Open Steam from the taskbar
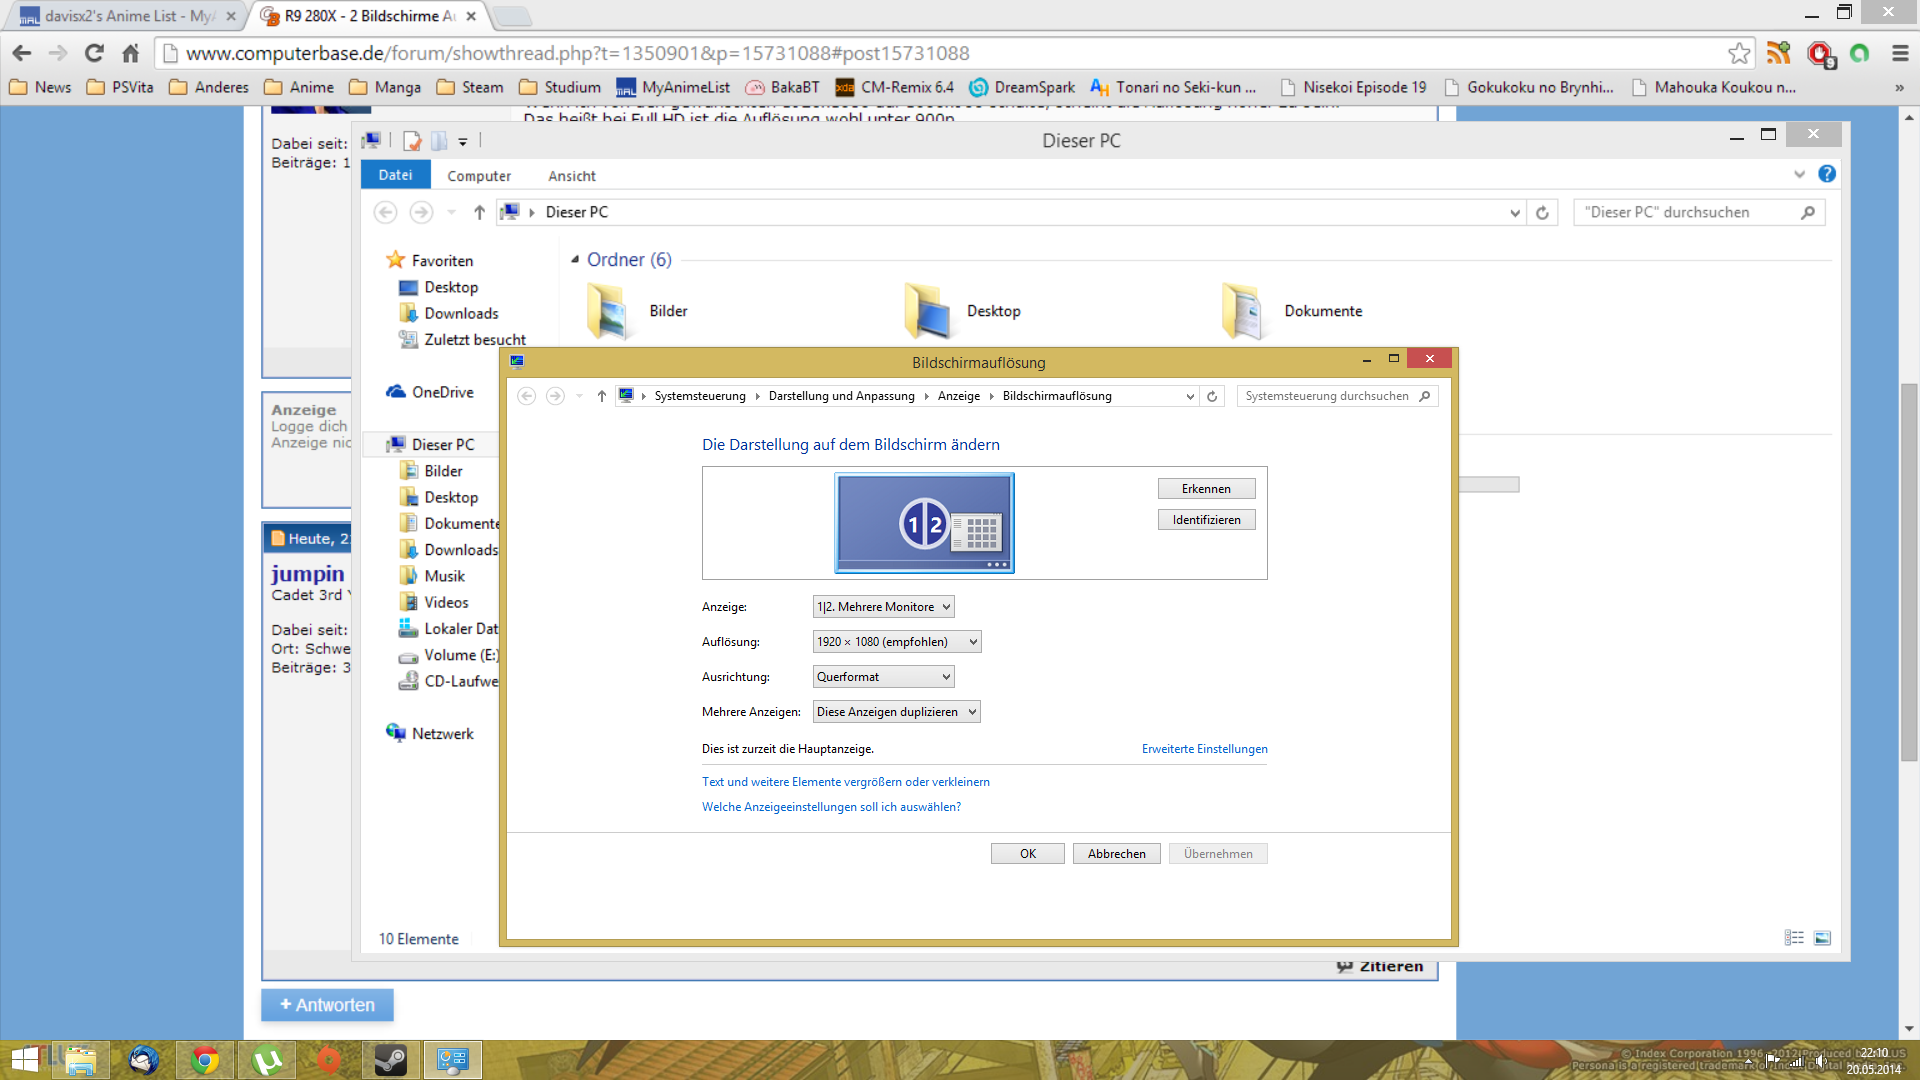Image resolution: width=1920 pixels, height=1080 pixels. [390, 1060]
